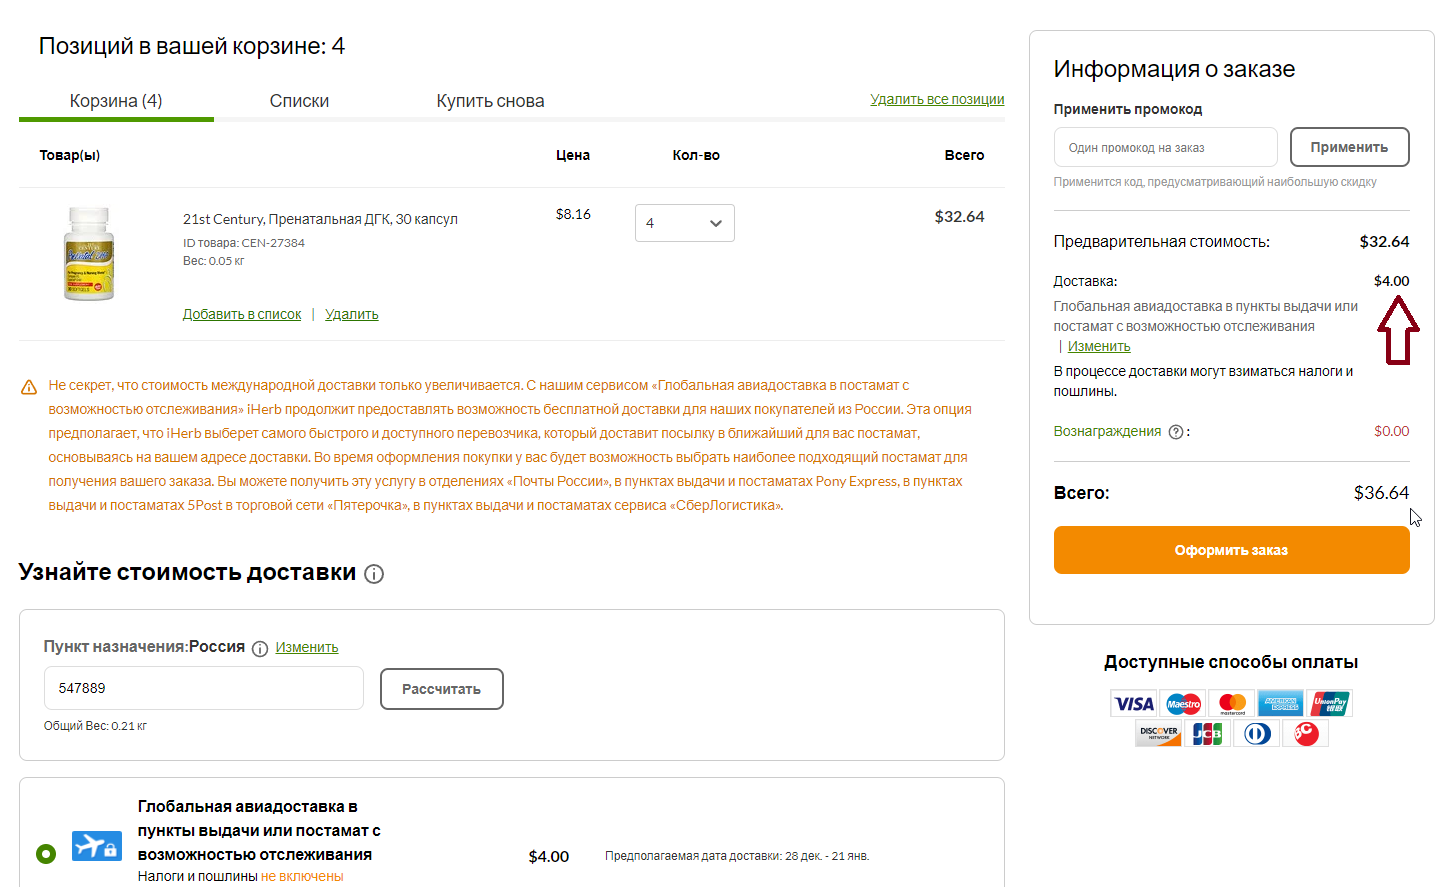Click the ID товара: CEN-27384 text
The width and height of the screenshot is (1438, 887).
tap(244, 243)
